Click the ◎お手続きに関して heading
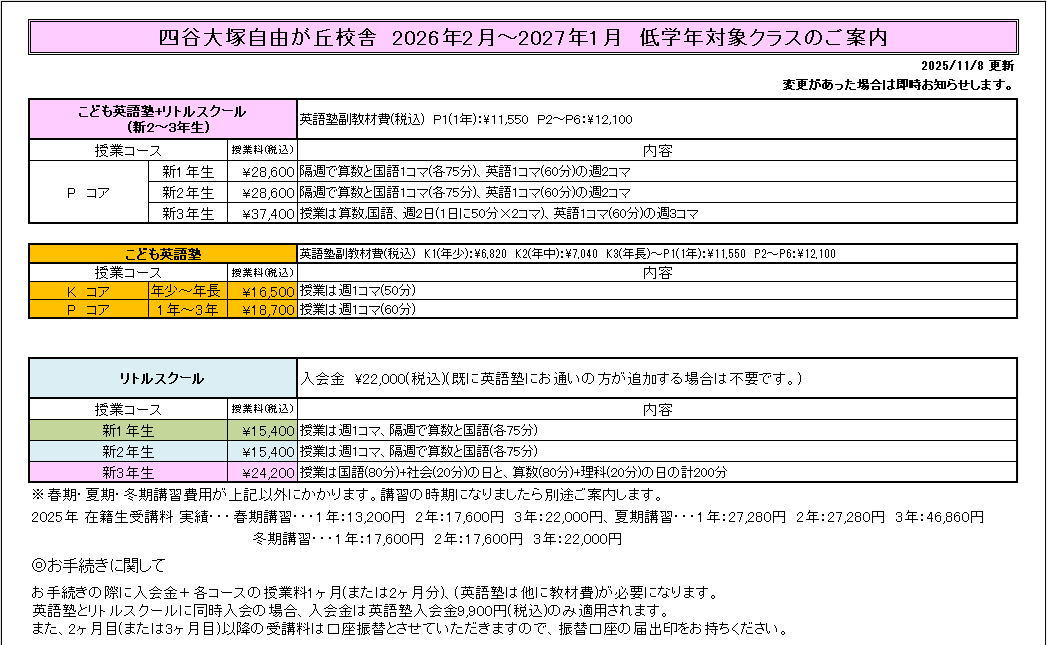This screenshot has height=645, width=1047. click(98, 566)
